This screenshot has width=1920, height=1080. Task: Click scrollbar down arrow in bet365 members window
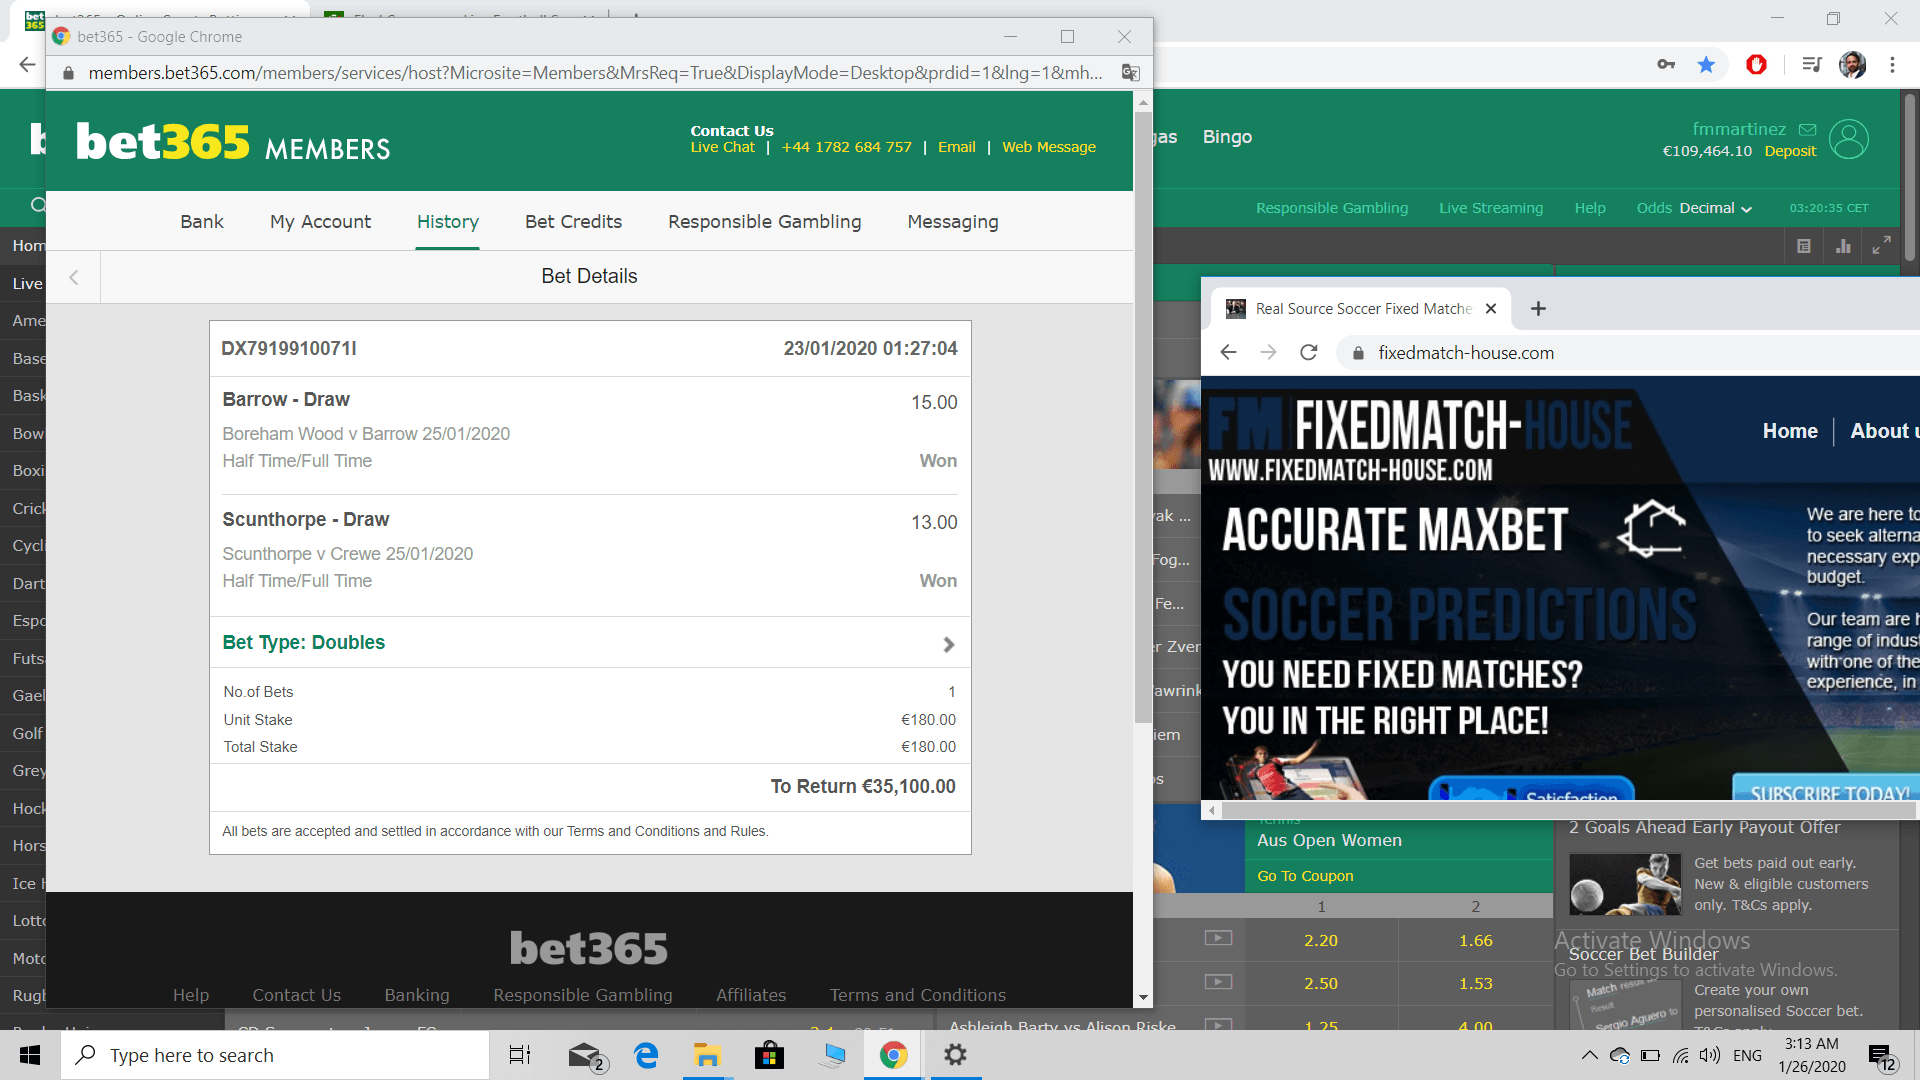pos(1143,998)
